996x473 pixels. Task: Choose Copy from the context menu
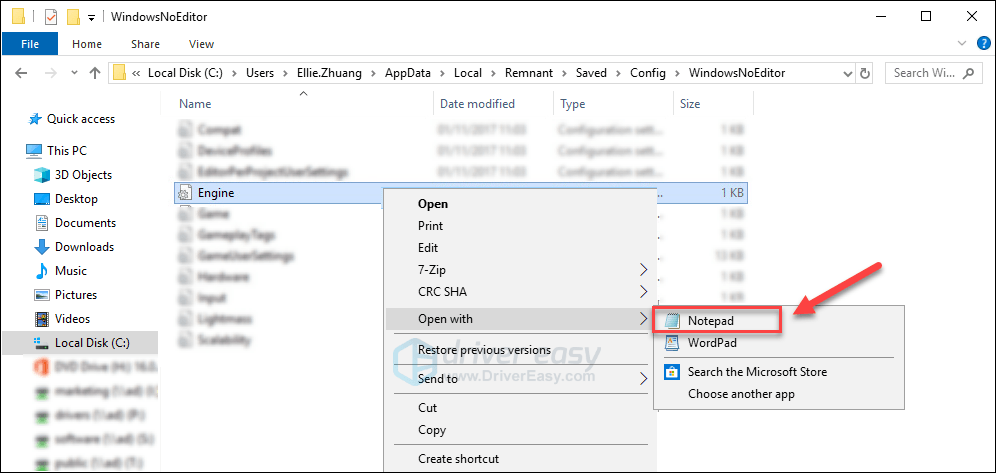coord(432,430)
